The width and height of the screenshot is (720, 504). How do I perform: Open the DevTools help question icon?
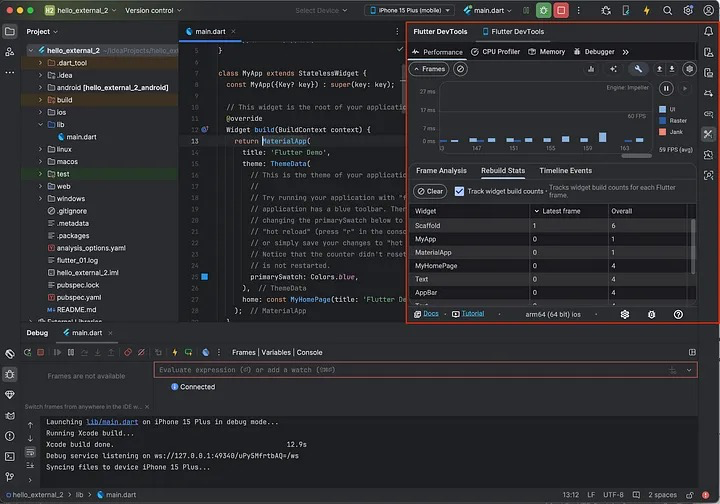coord(678,314)
